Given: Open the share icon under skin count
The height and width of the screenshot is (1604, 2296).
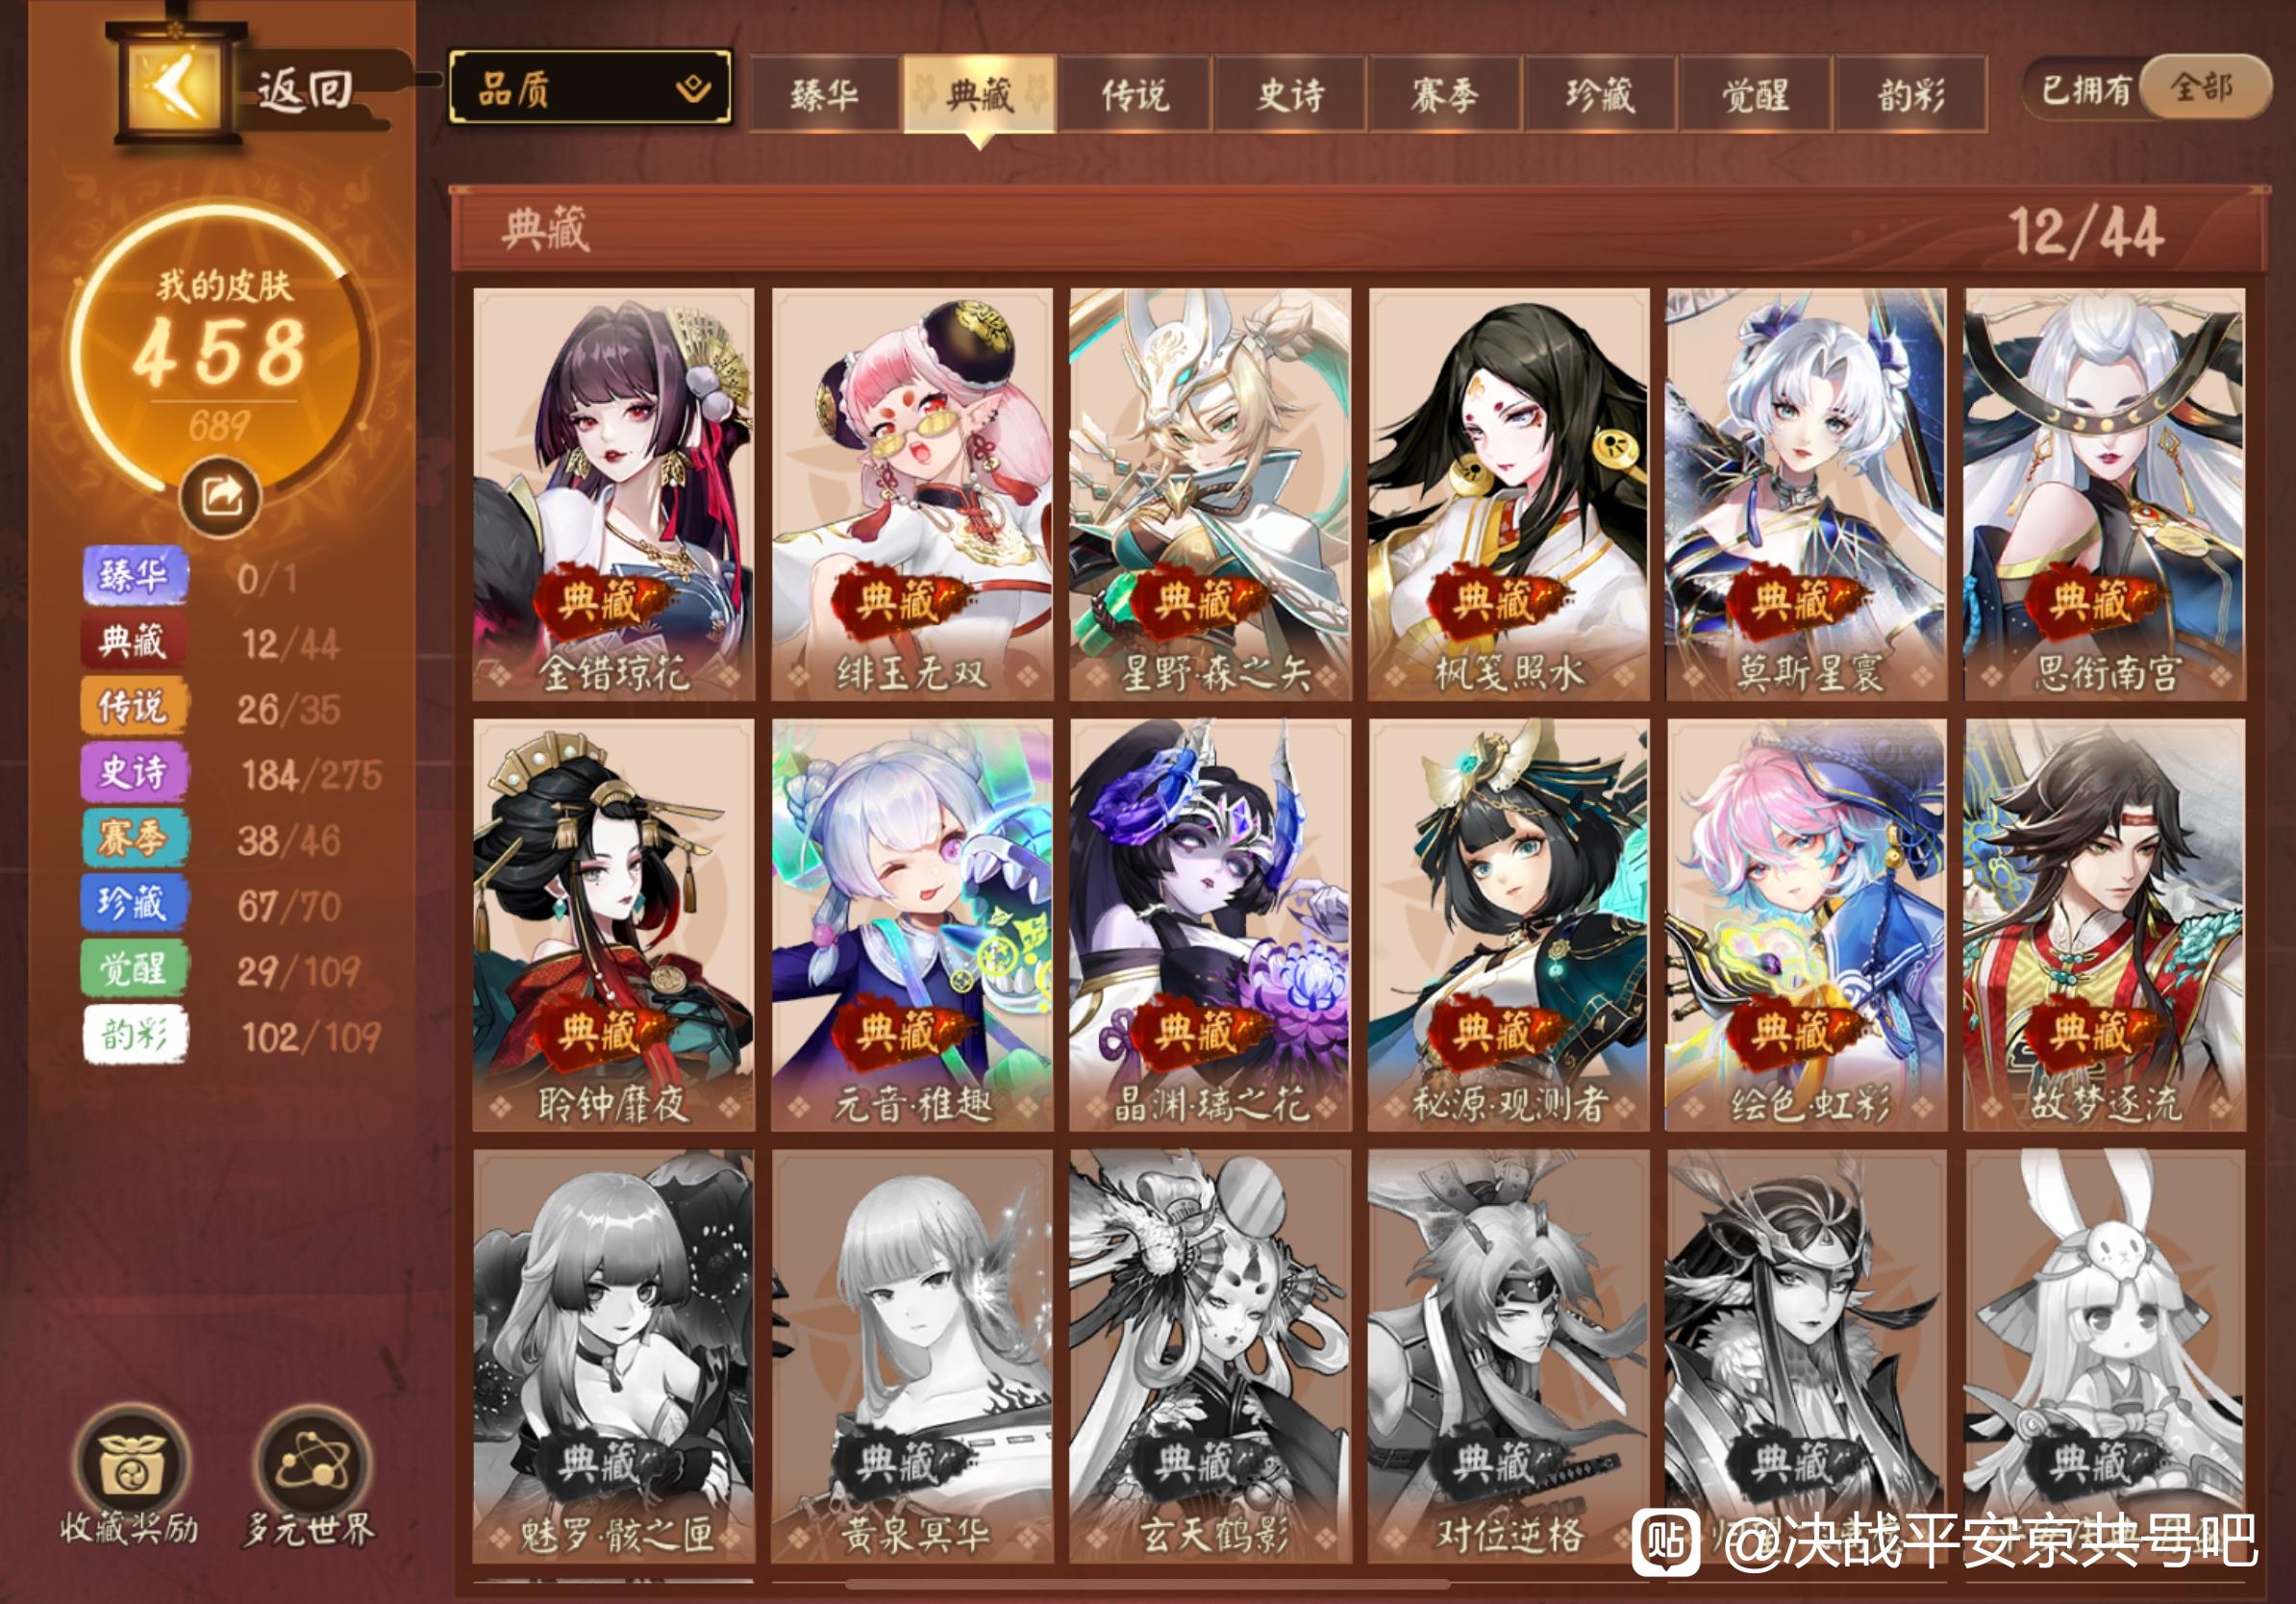Looking at the screenshot, I should [221, 496].
